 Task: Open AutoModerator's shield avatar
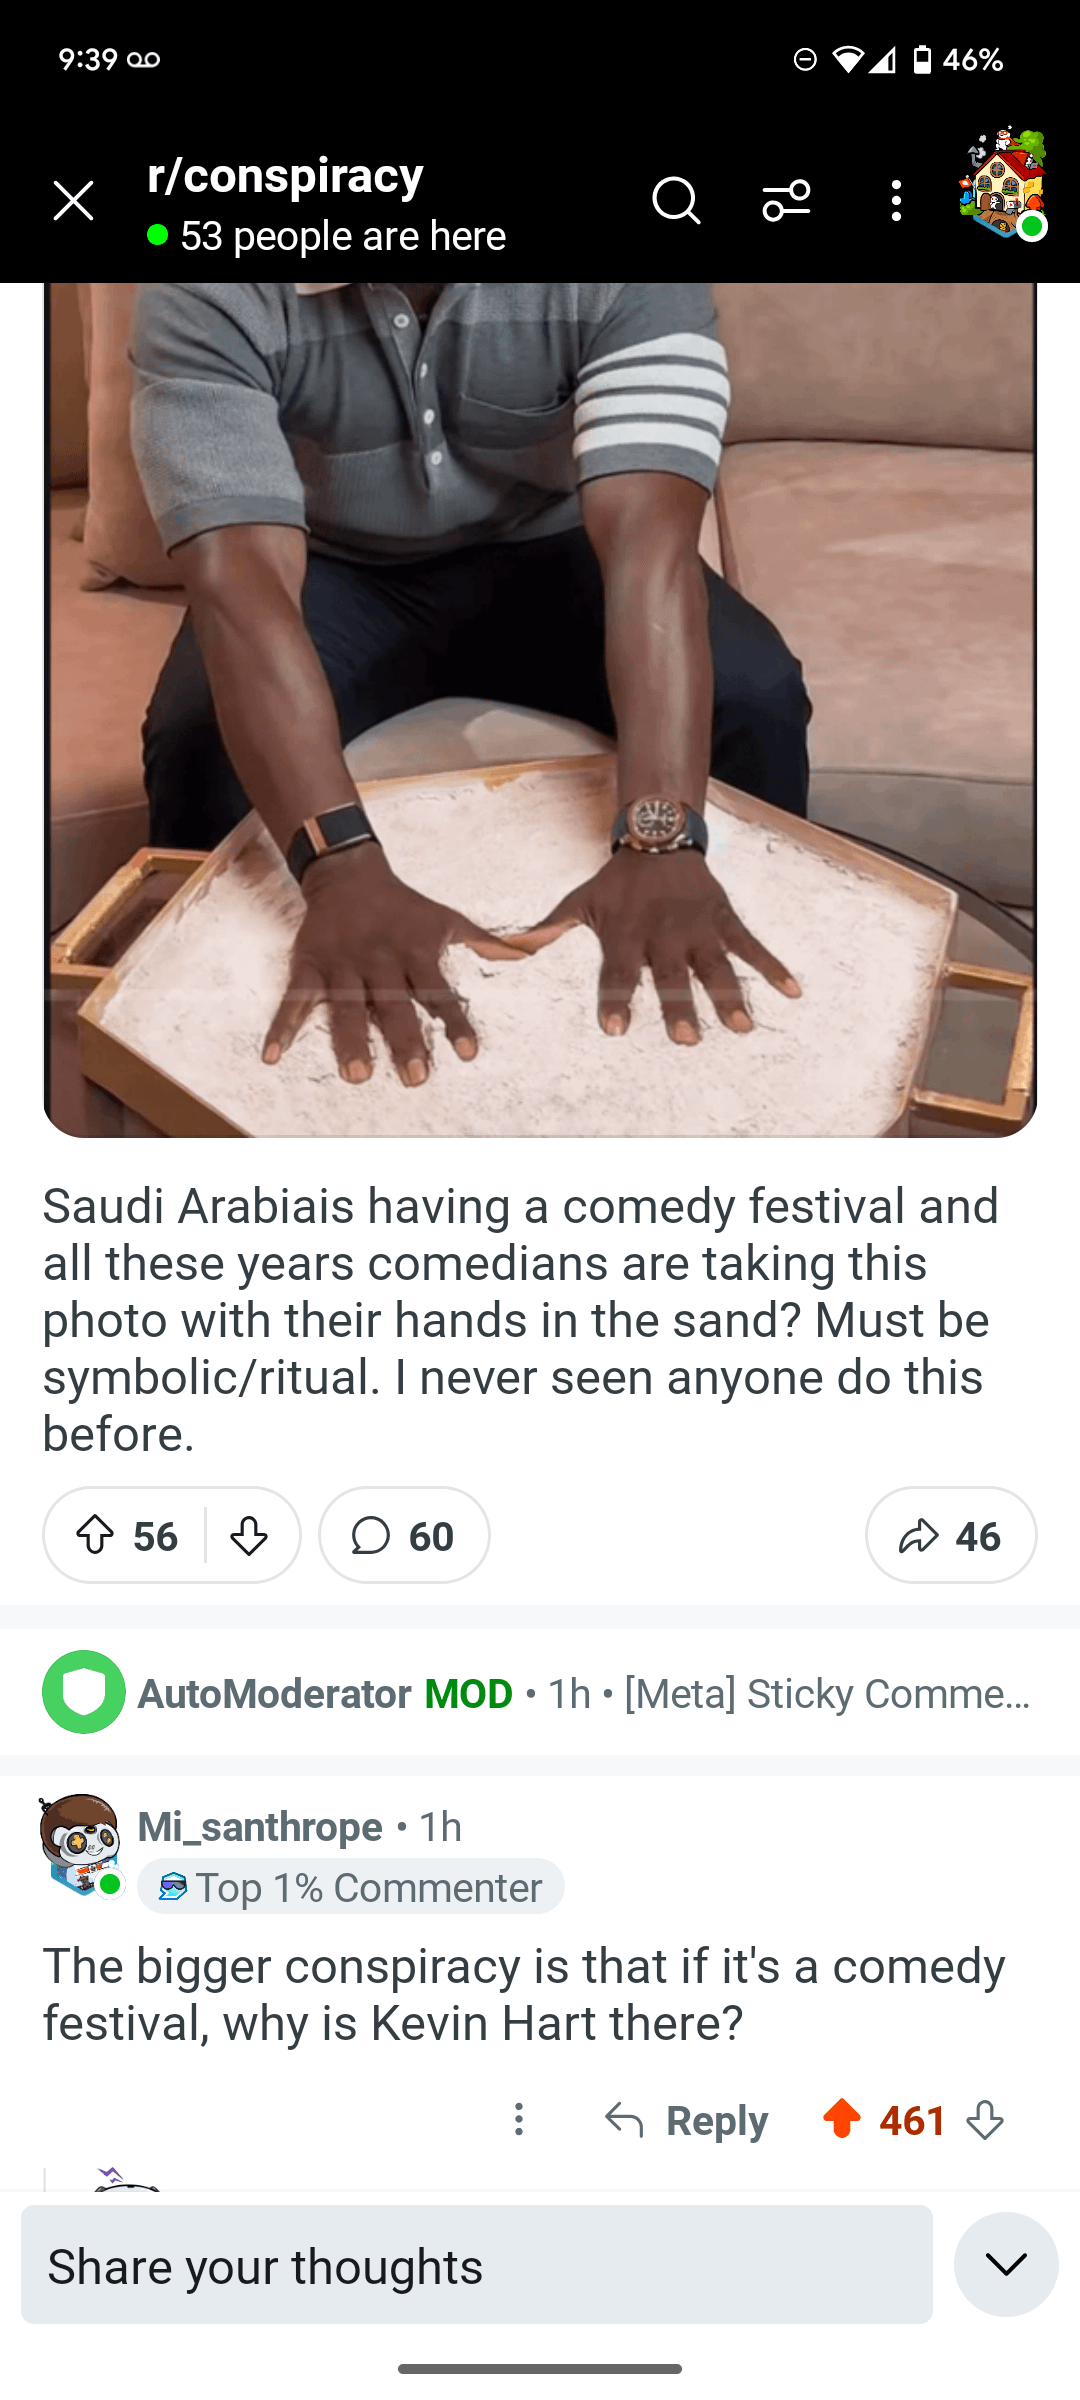click(x=84, y=1692)
